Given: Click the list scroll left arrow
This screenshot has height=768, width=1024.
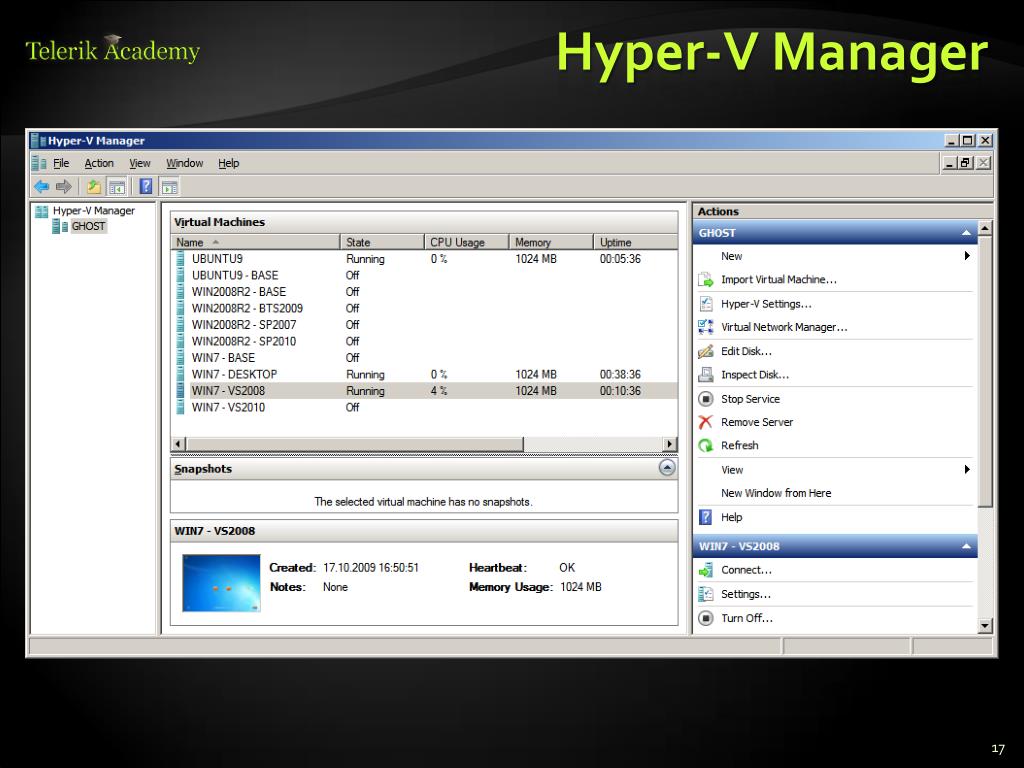Looking at the screenshot, I should pyautogui.click(x=178, y=444).
